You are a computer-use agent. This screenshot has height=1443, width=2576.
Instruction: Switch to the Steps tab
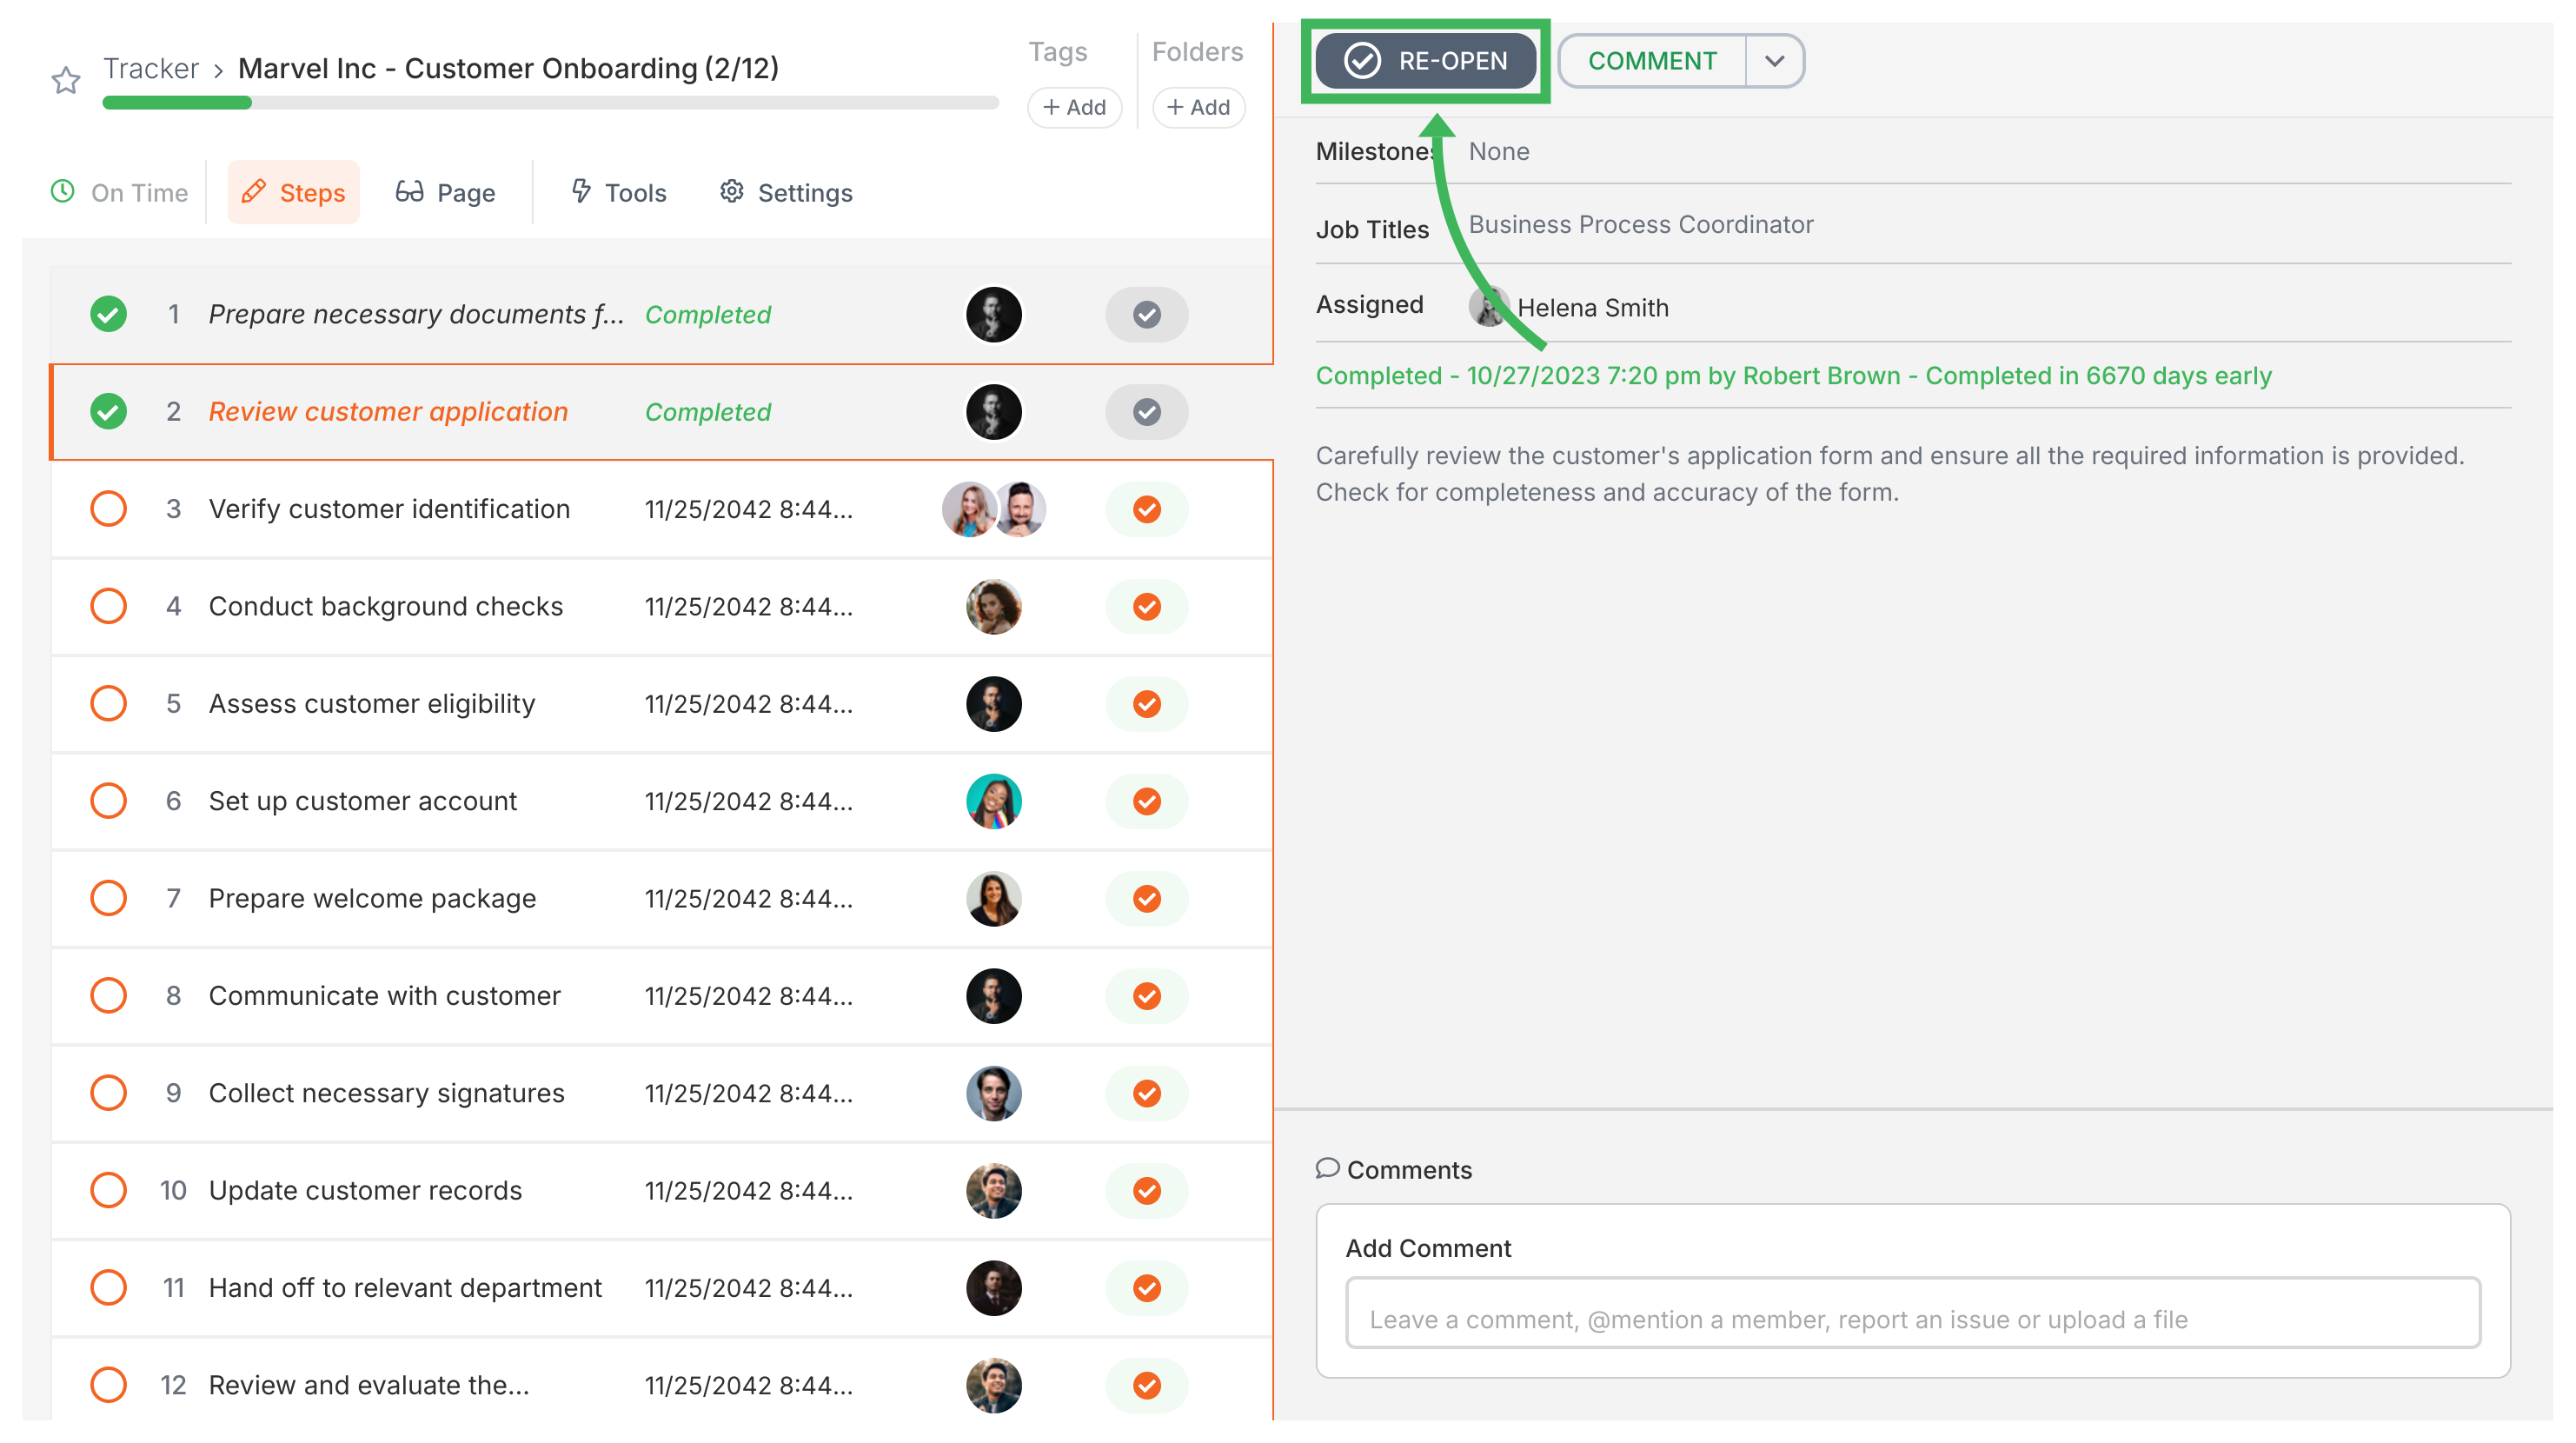(x=293, y=192)
